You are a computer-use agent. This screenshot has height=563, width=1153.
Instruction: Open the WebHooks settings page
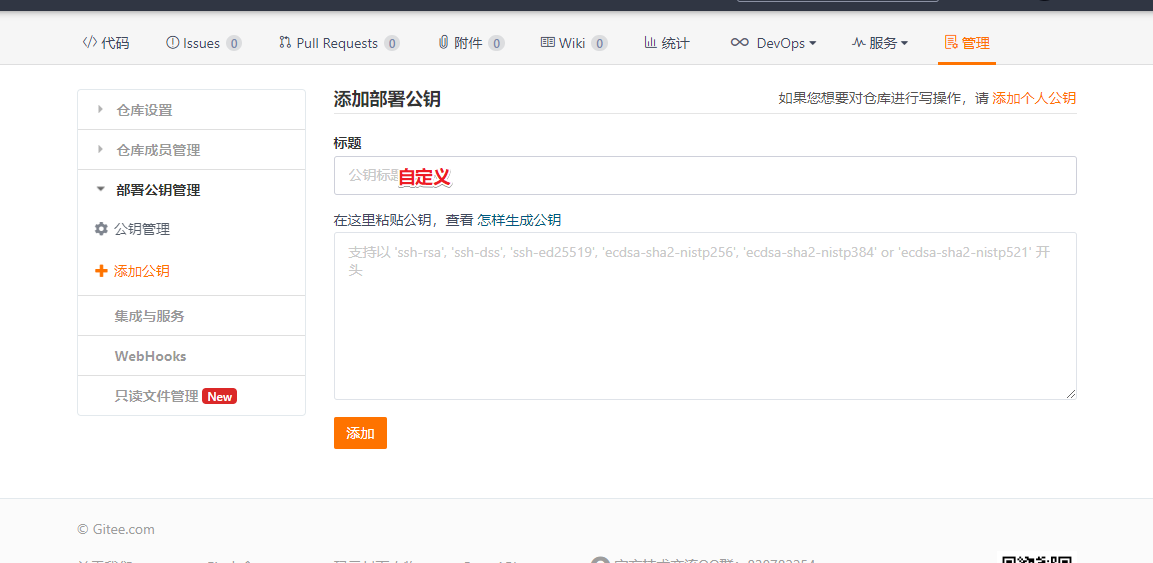click(150, 356)
